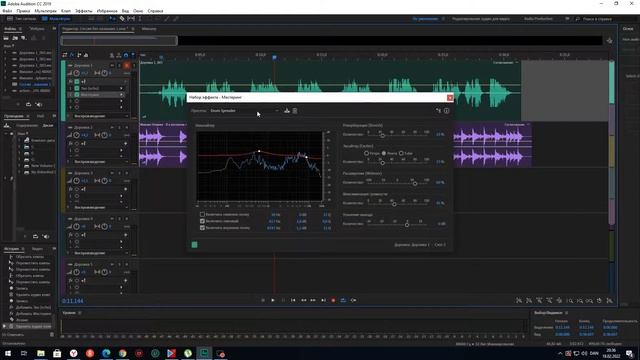
Task: Rewind in the transport controls
Action: [x=303, y=300]
